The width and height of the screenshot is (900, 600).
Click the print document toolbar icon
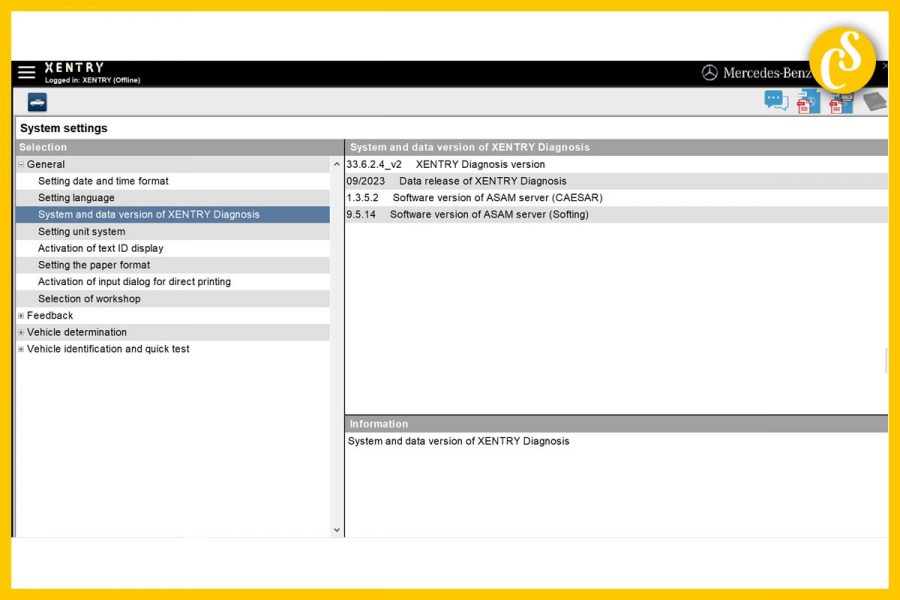click(840, 101)
